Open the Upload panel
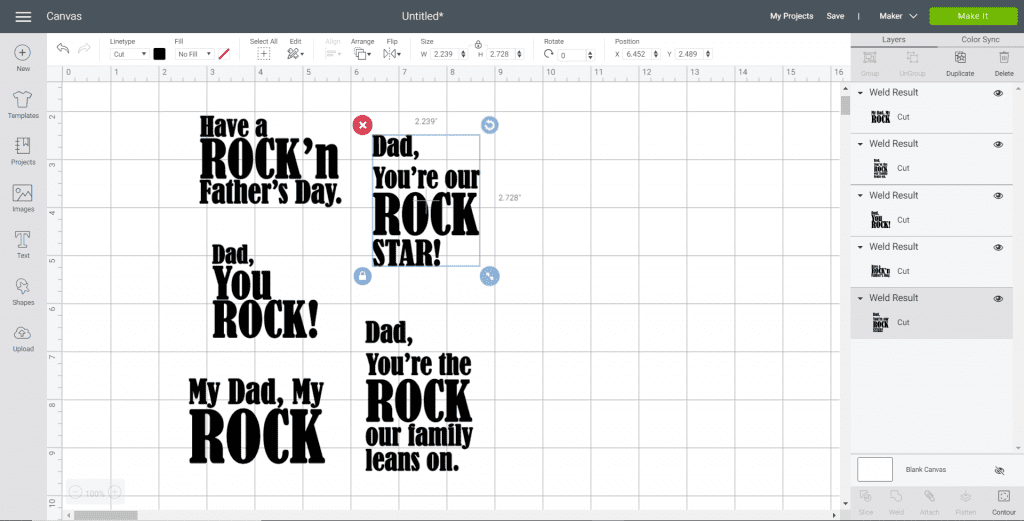This screenshot has height=521, width=1024. 23,338
